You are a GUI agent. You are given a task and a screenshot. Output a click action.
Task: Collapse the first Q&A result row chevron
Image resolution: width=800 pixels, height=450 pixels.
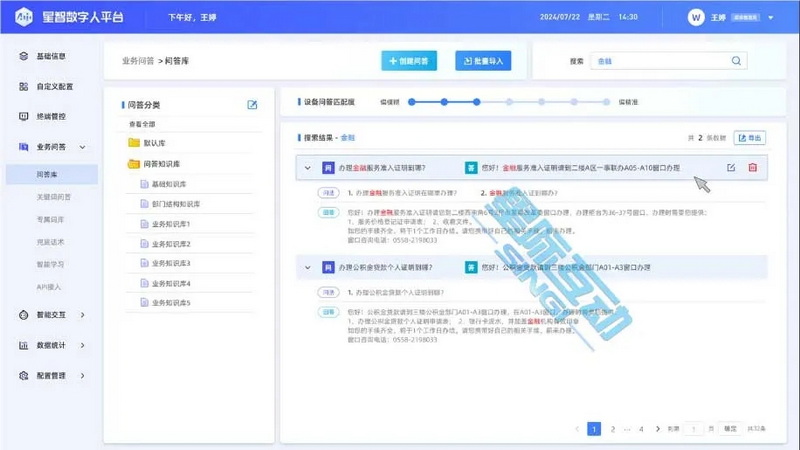tap(307, 168)
